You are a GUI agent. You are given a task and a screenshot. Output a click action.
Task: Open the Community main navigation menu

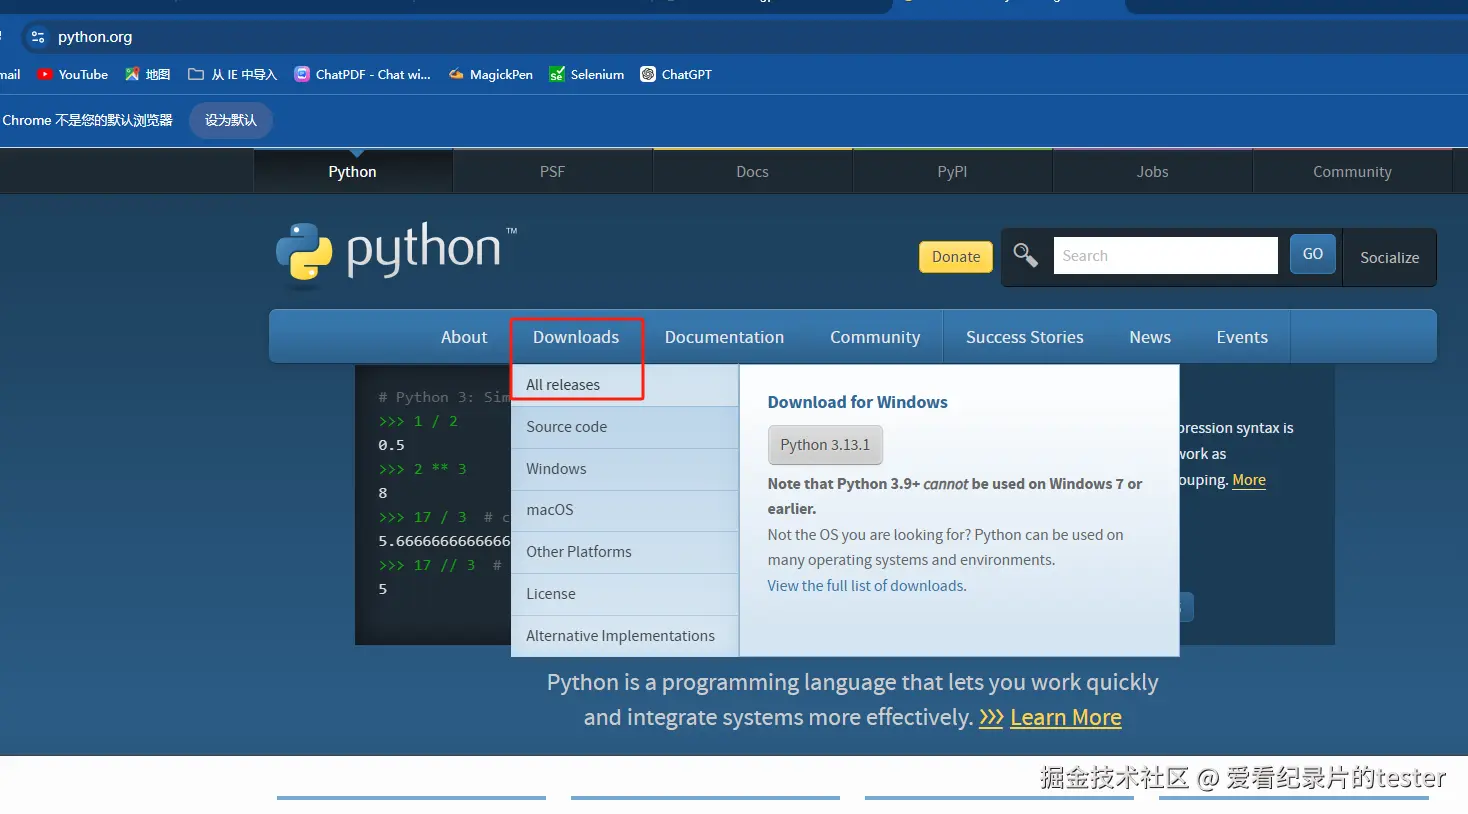(x=875, y=337)
